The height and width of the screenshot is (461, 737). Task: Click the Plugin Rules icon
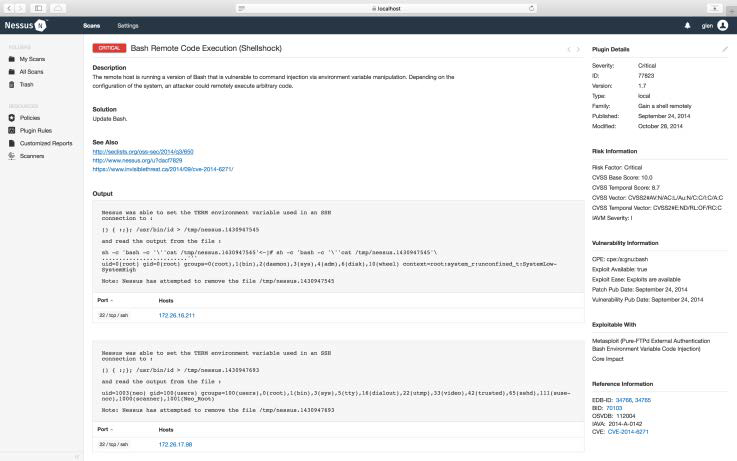(x=12, y=131)
